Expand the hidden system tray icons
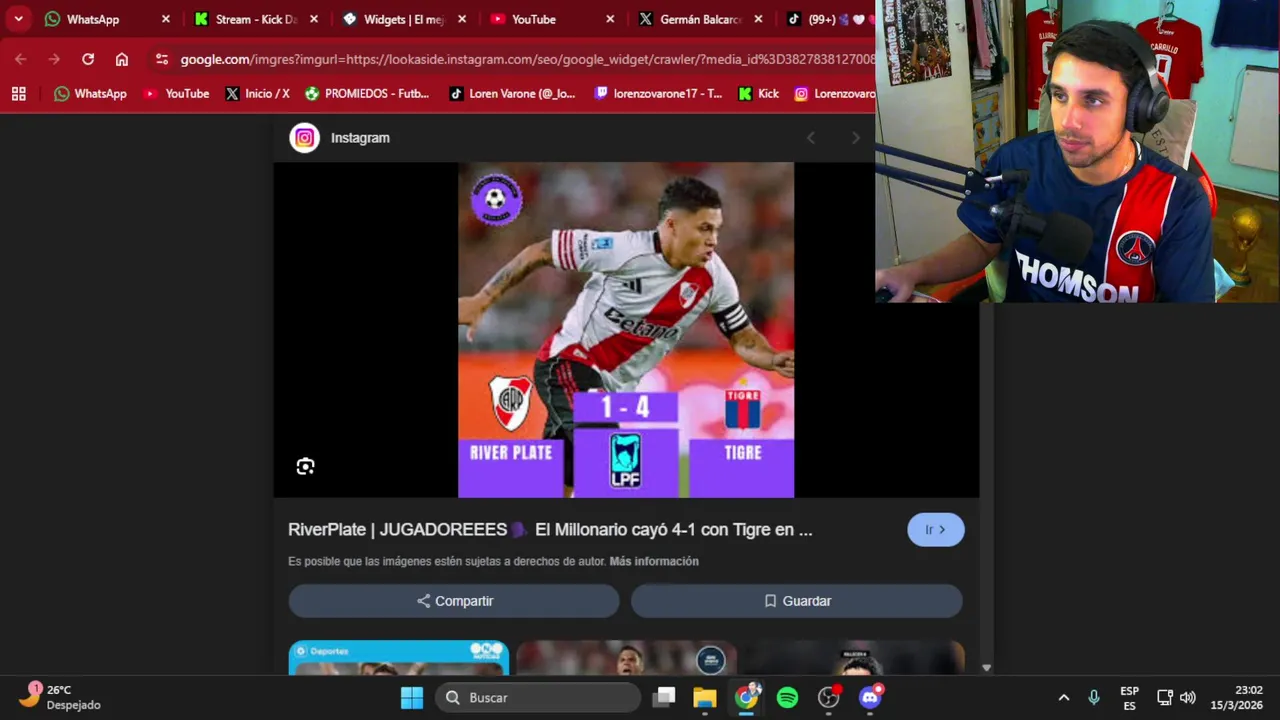Viewport: 1280px width, 720px height. pyautogui.click(x=1064, y=698)
